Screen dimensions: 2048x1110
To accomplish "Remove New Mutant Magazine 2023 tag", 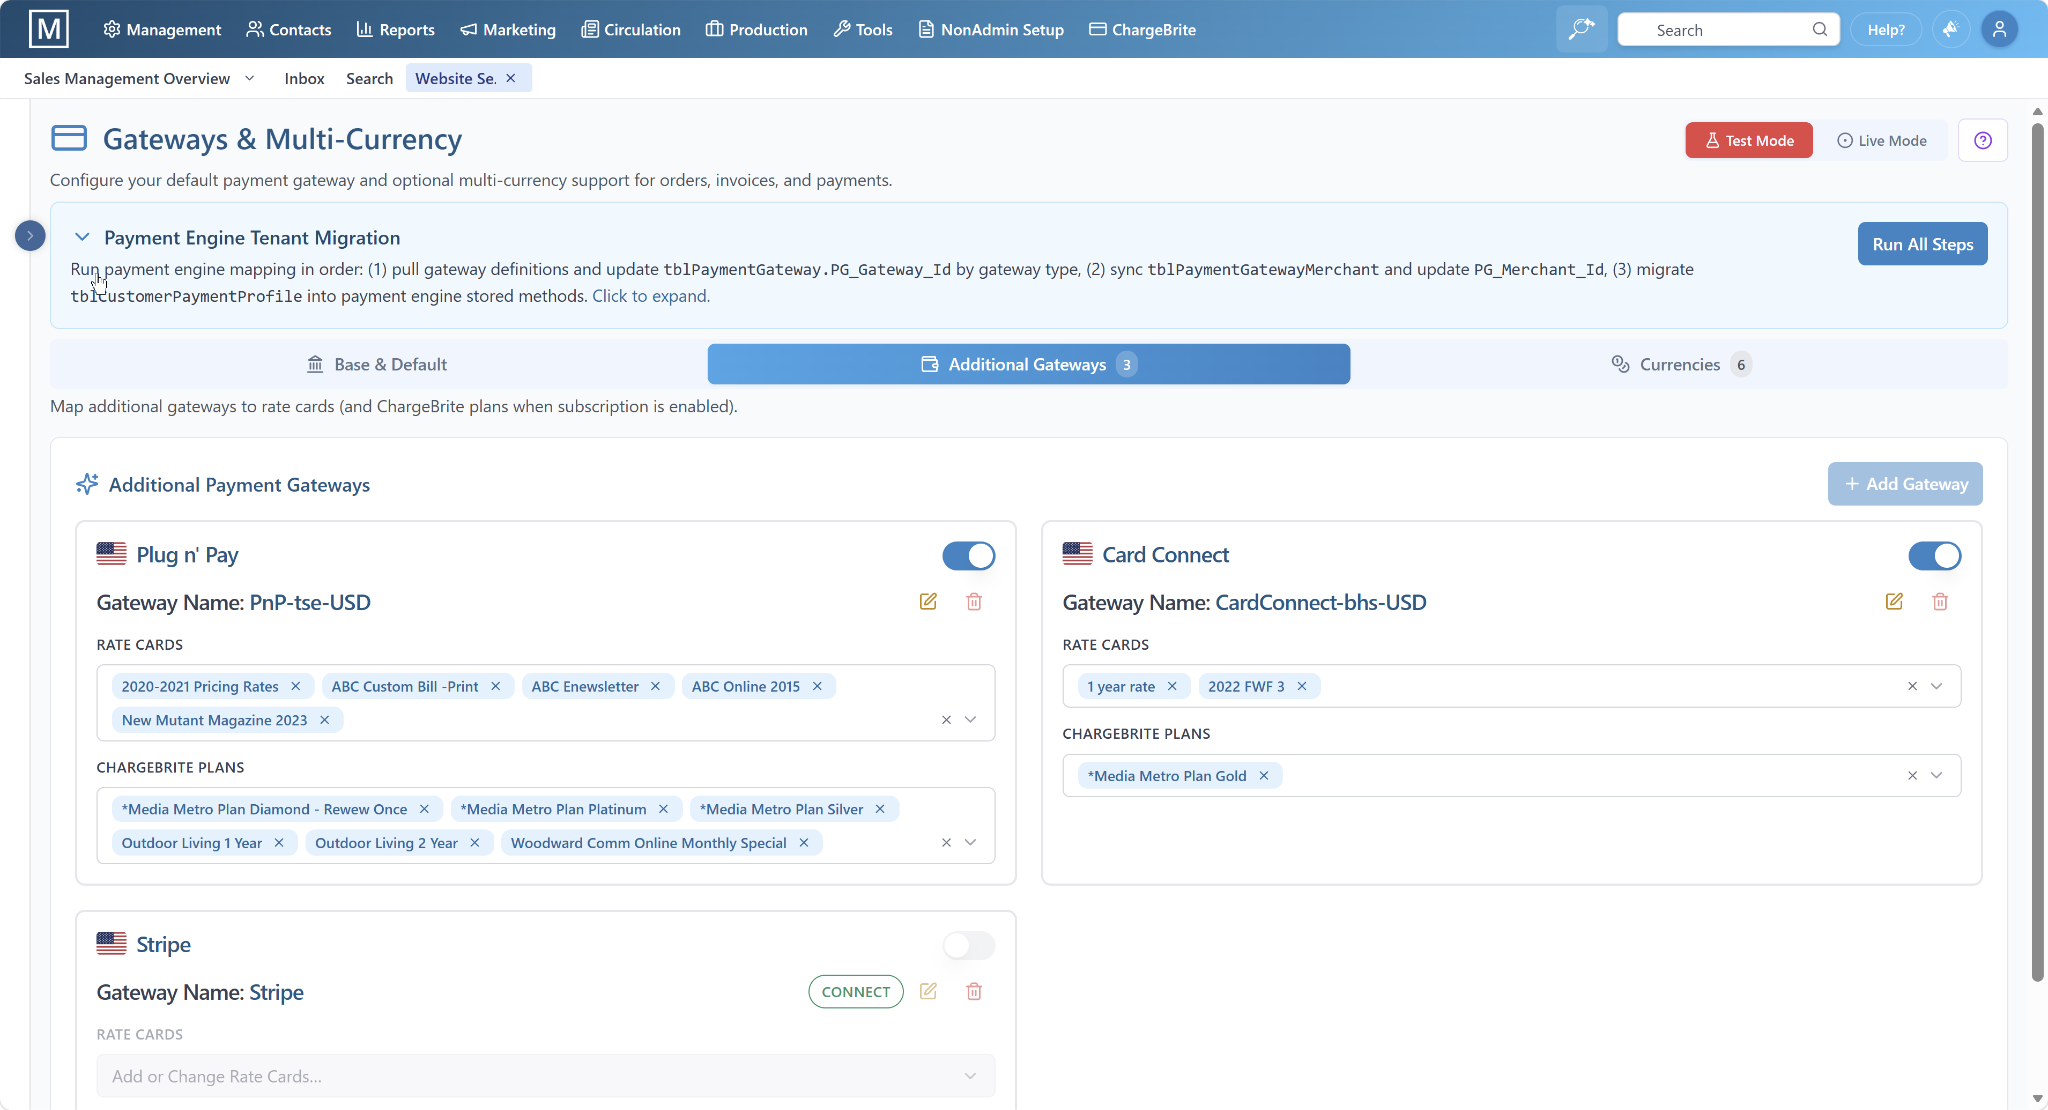I will pyautogui.click(x=324, y=720).
